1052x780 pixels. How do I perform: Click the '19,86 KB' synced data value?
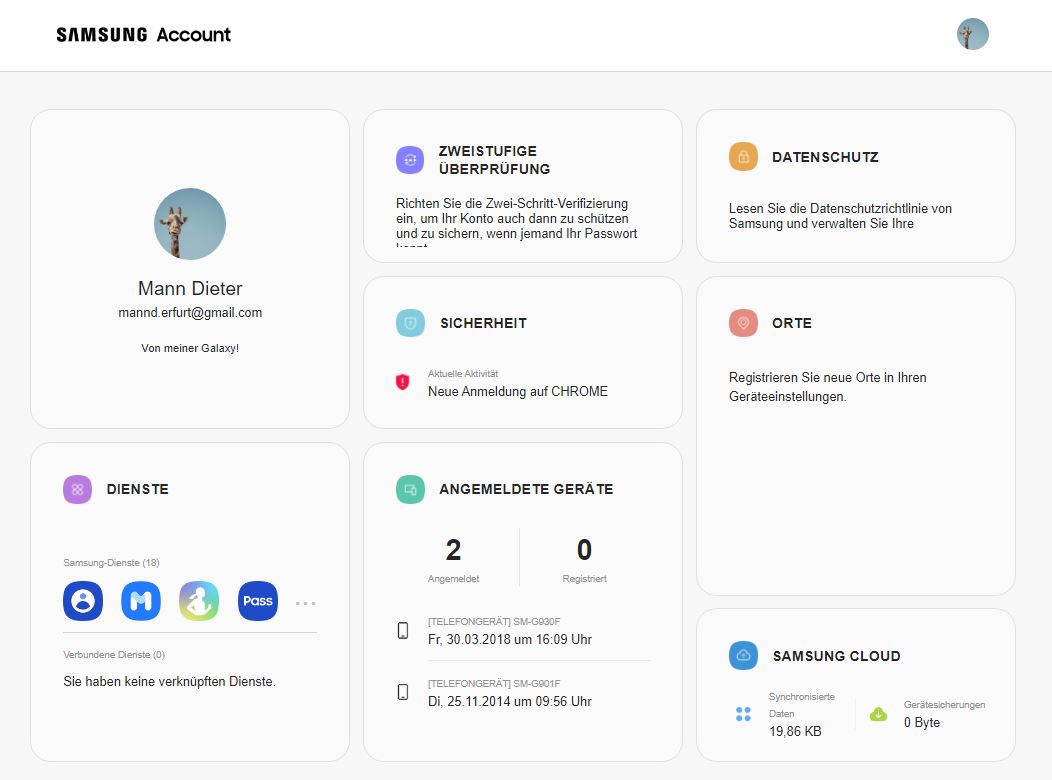[795, 732]
